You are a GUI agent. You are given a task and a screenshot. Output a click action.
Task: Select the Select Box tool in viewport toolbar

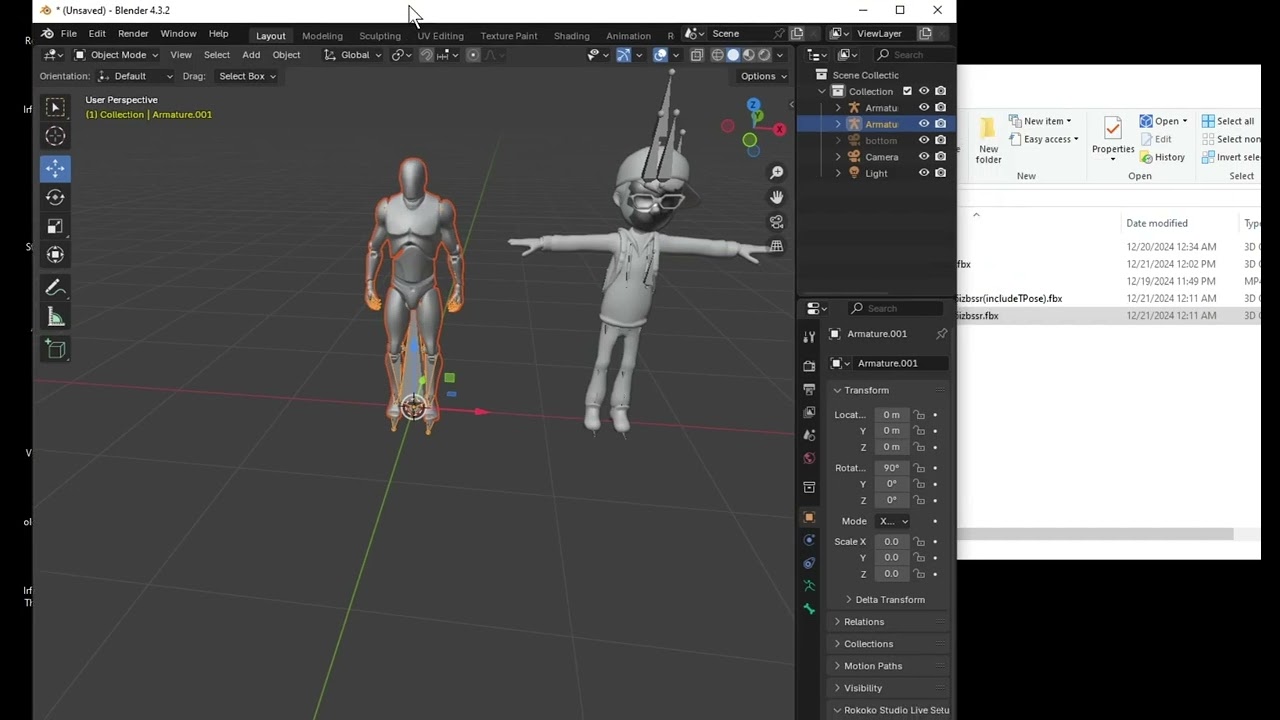[x=55, y=106]
